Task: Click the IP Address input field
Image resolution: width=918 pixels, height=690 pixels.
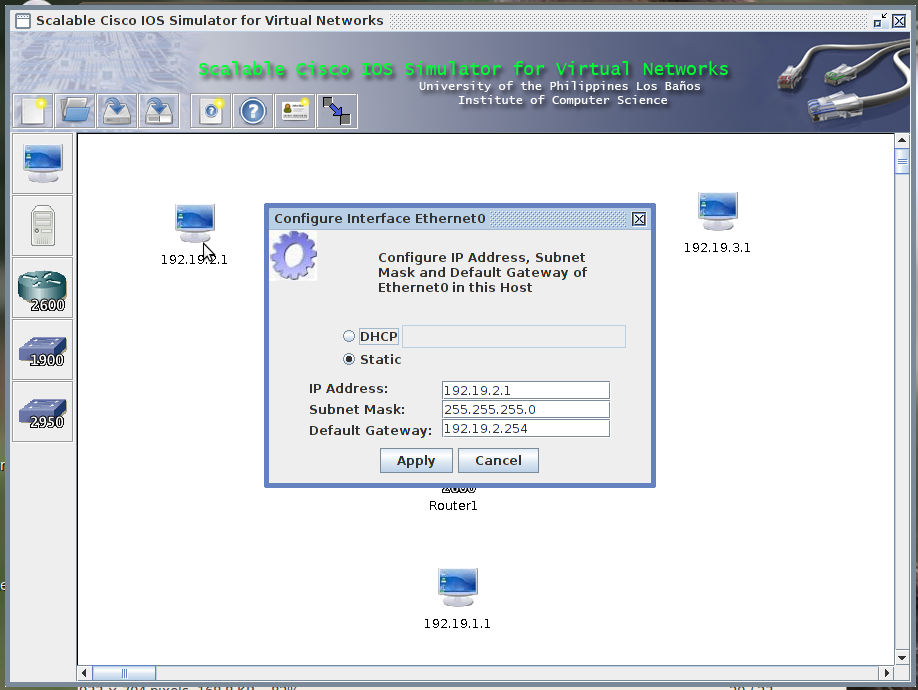Action: (x=526, y=390)
